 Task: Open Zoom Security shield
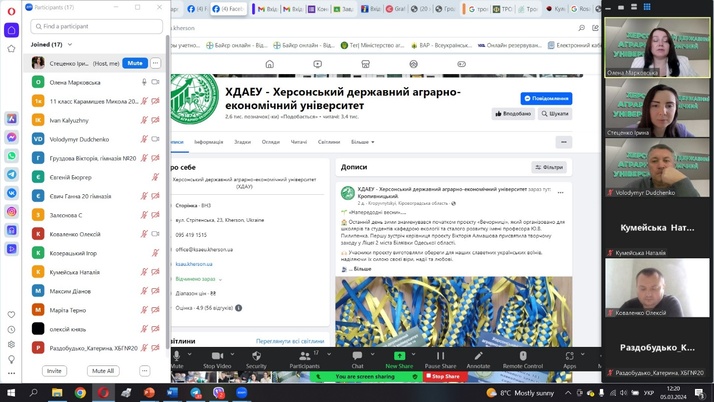tap(256, 359)
